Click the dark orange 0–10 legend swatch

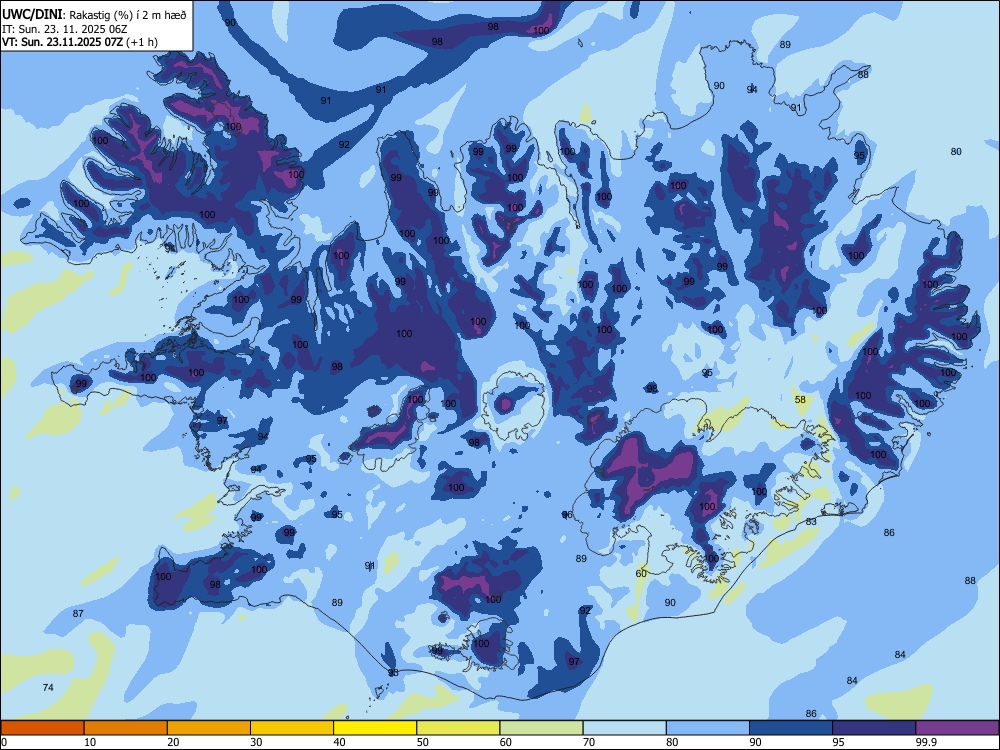click(x=42, y=728)
